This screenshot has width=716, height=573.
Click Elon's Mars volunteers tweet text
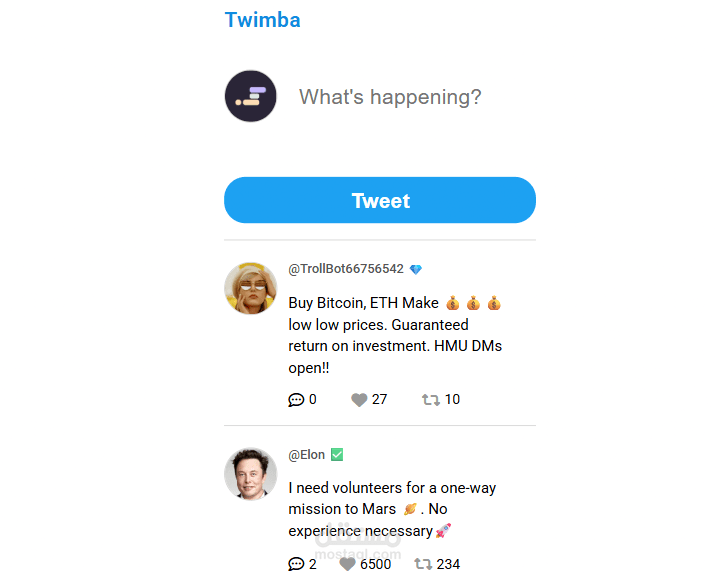(392, 509)
